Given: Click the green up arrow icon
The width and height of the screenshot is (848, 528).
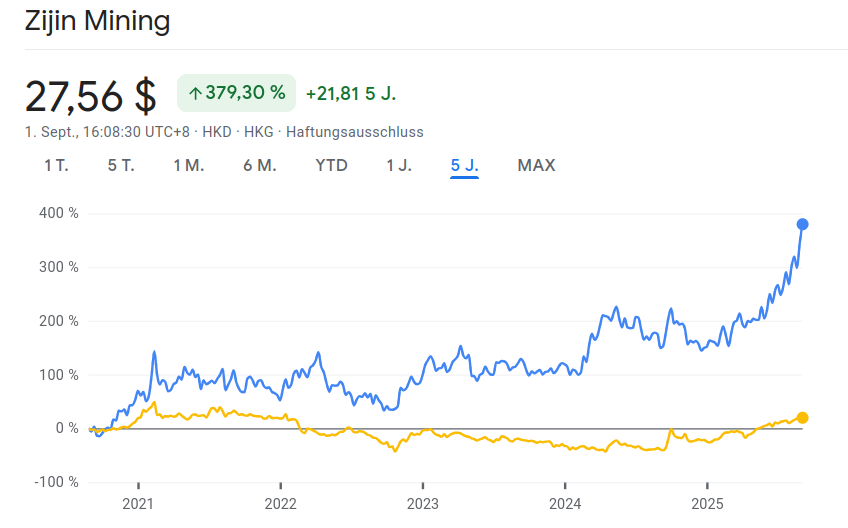Looking at the screenshot, I should coord(195,93).
